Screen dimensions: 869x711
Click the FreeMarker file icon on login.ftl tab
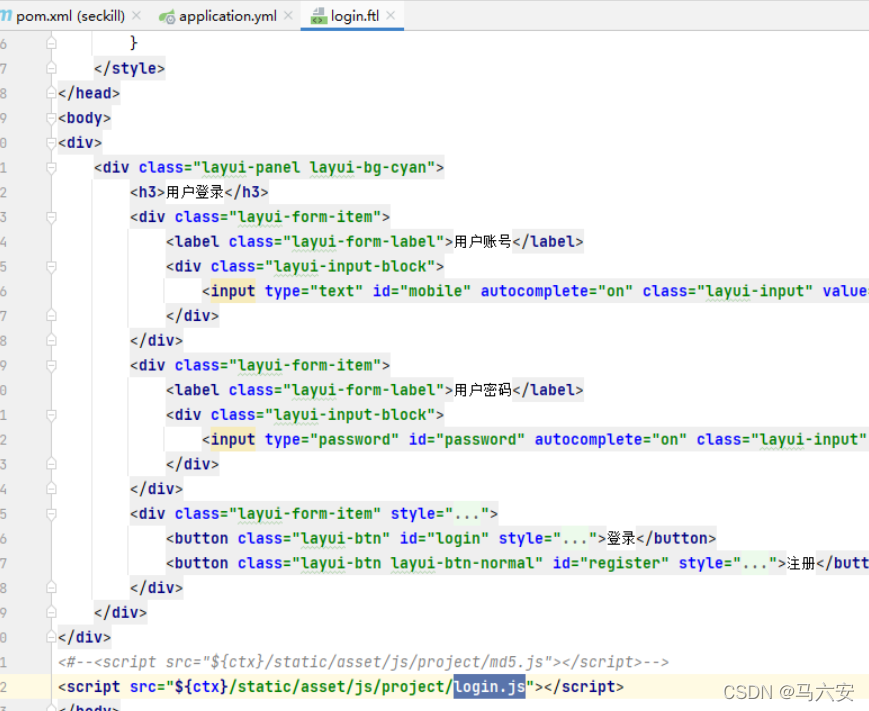click(x=319, y=16)
